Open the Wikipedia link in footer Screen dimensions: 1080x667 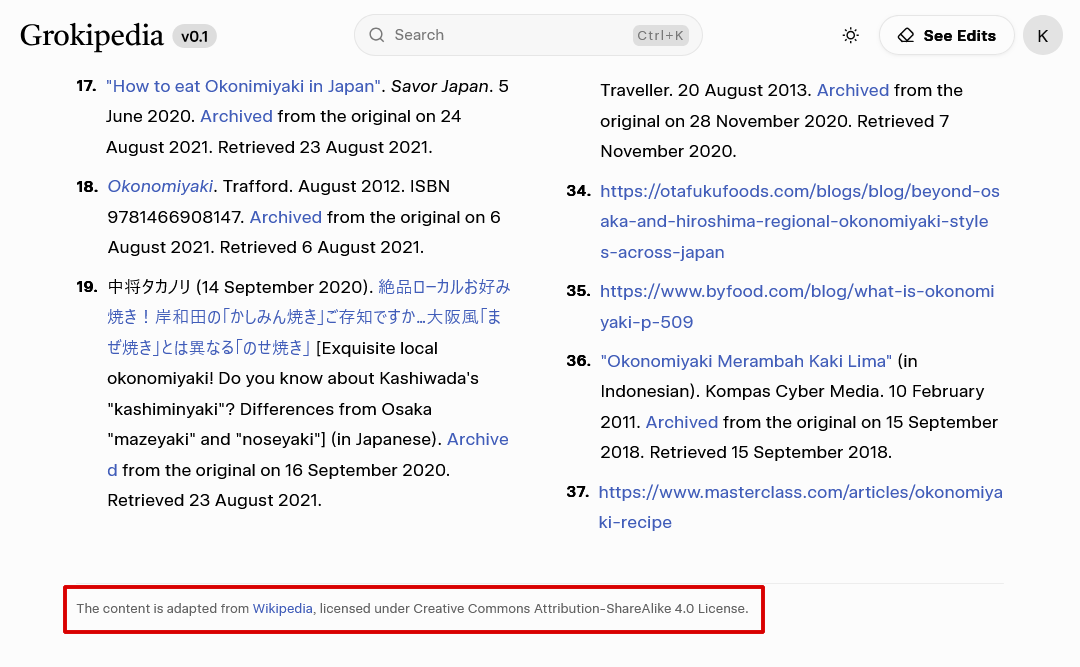pyautogui.click(x=282, y=608)
